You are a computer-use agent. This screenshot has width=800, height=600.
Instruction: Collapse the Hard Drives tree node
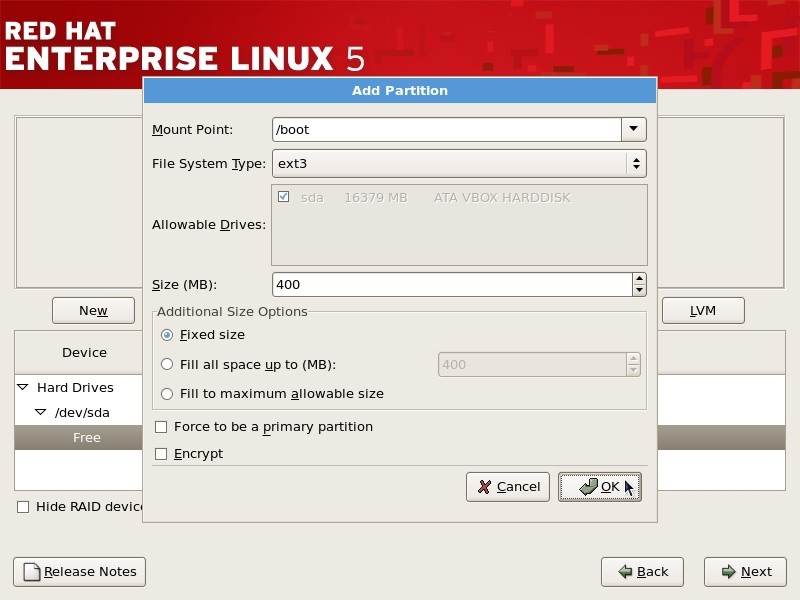23,387
